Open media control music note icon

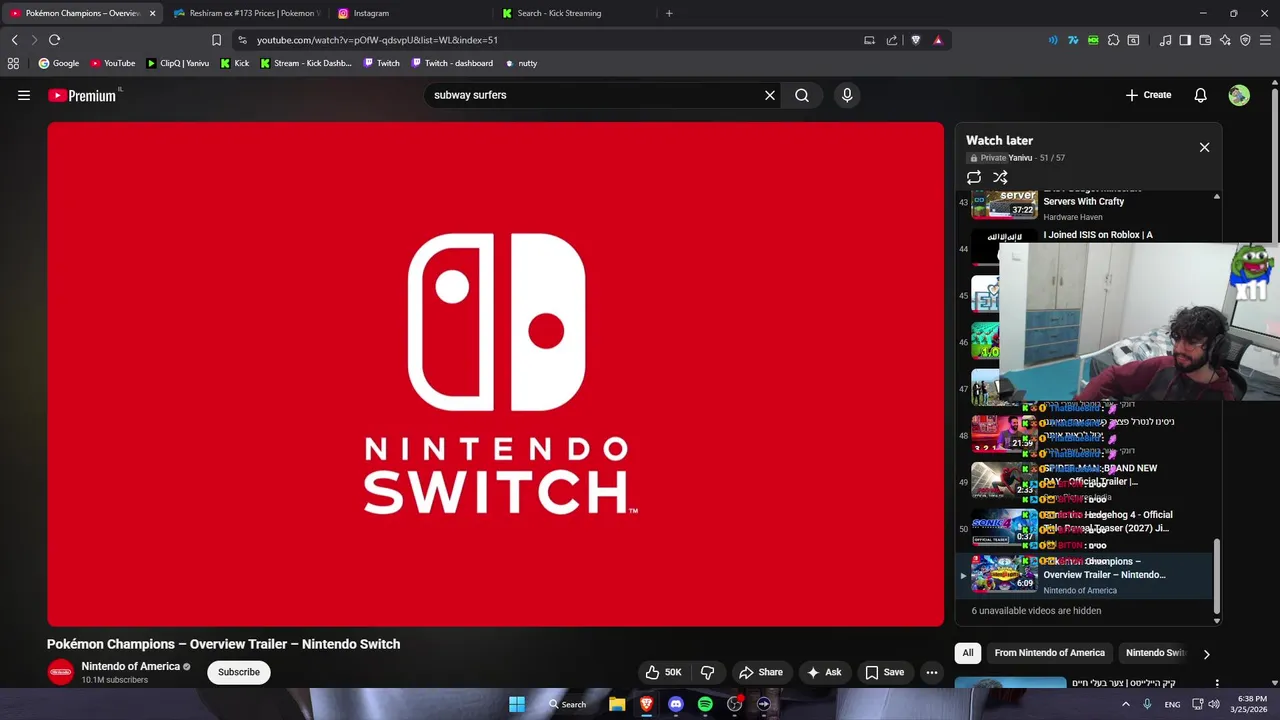pos(1165,40)
